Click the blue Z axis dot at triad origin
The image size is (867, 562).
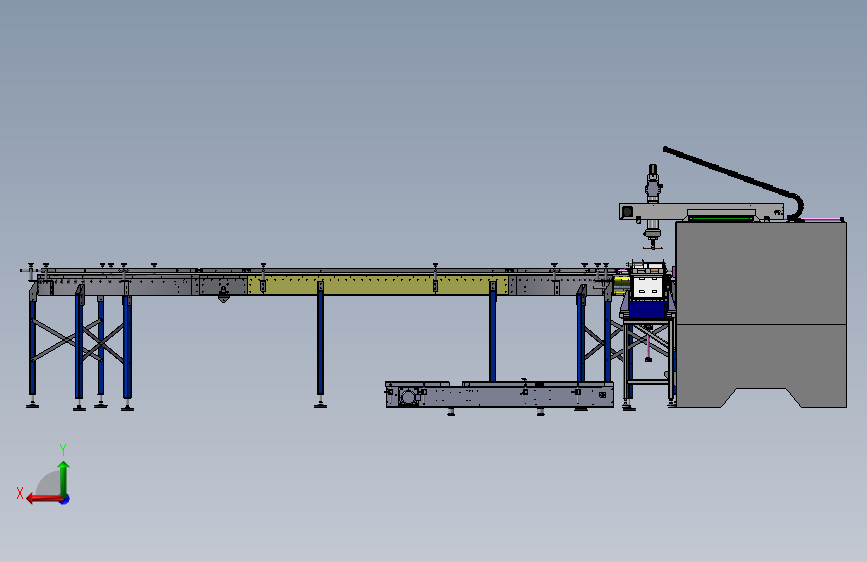pos(65,500)
